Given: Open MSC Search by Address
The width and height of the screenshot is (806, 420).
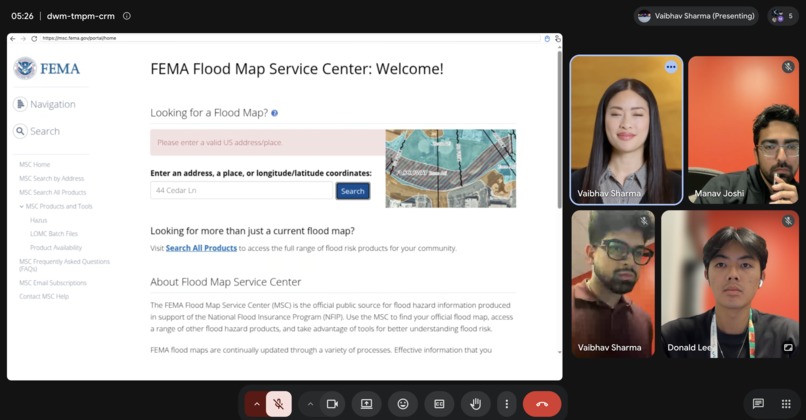Looking at the screenshot, I should click(x=51, y=178).
